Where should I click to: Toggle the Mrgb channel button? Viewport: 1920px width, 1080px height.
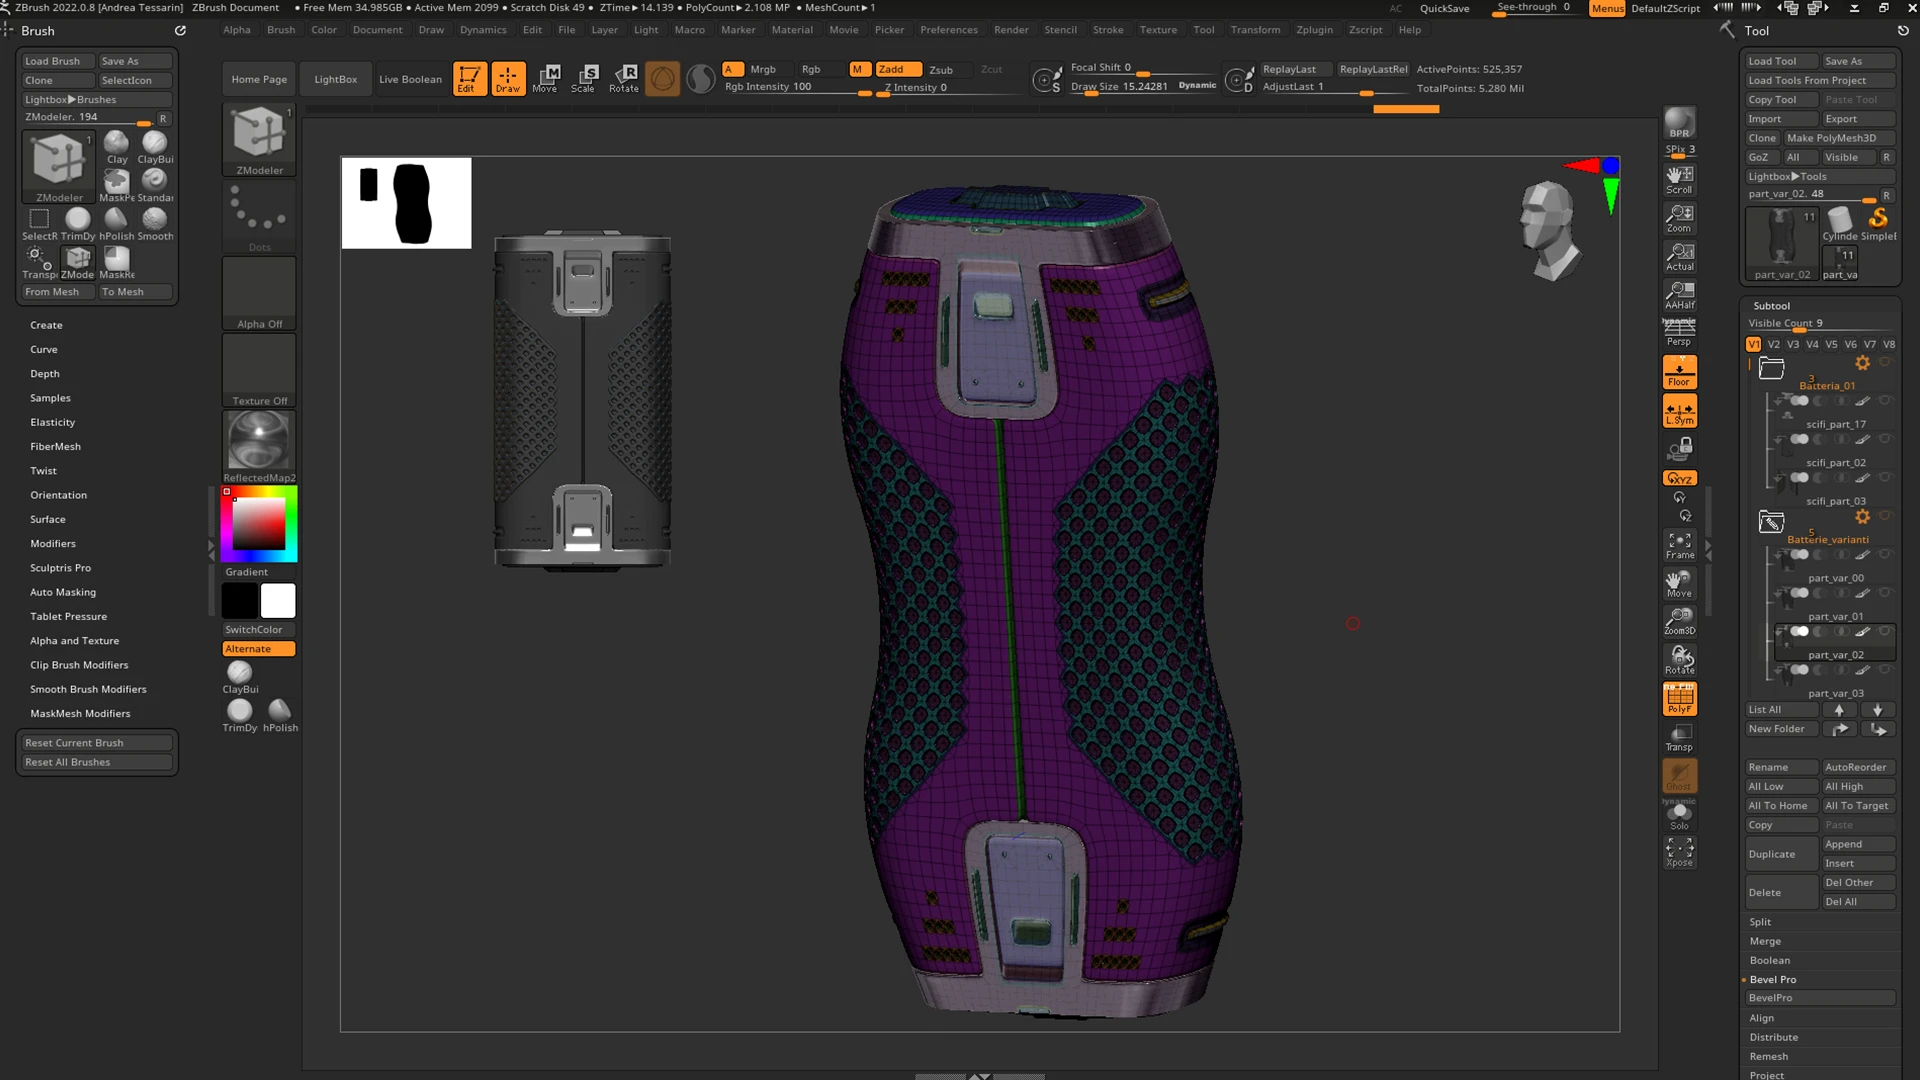tap(763, 69)
